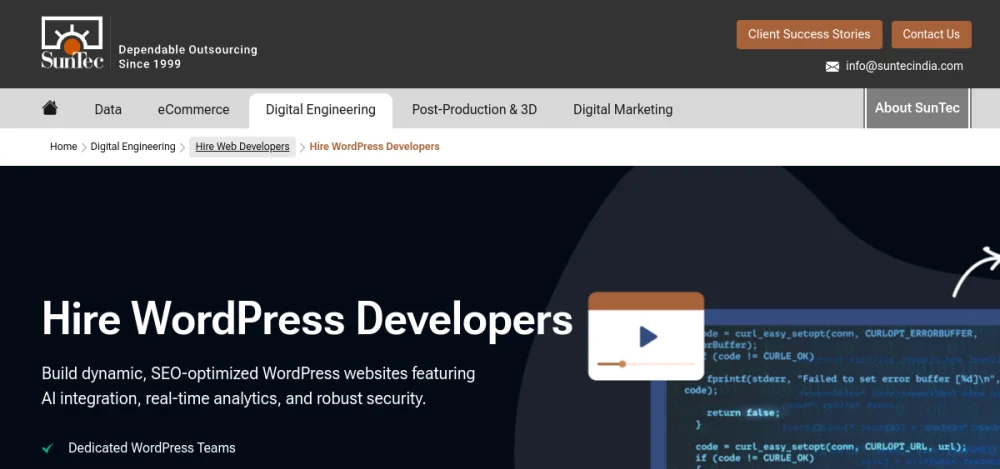Open the Post-Production & 3D menu

(x=474, y=109)
